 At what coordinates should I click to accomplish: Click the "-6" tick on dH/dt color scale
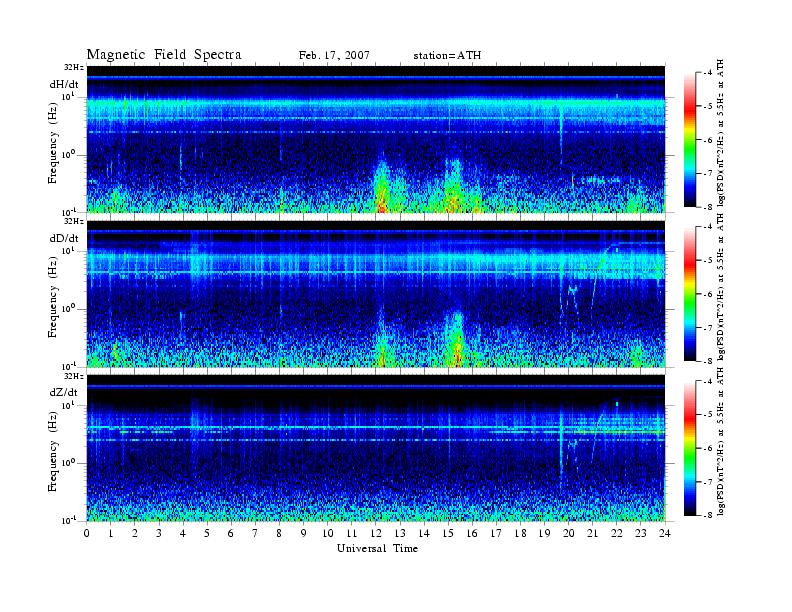[708, 140]
